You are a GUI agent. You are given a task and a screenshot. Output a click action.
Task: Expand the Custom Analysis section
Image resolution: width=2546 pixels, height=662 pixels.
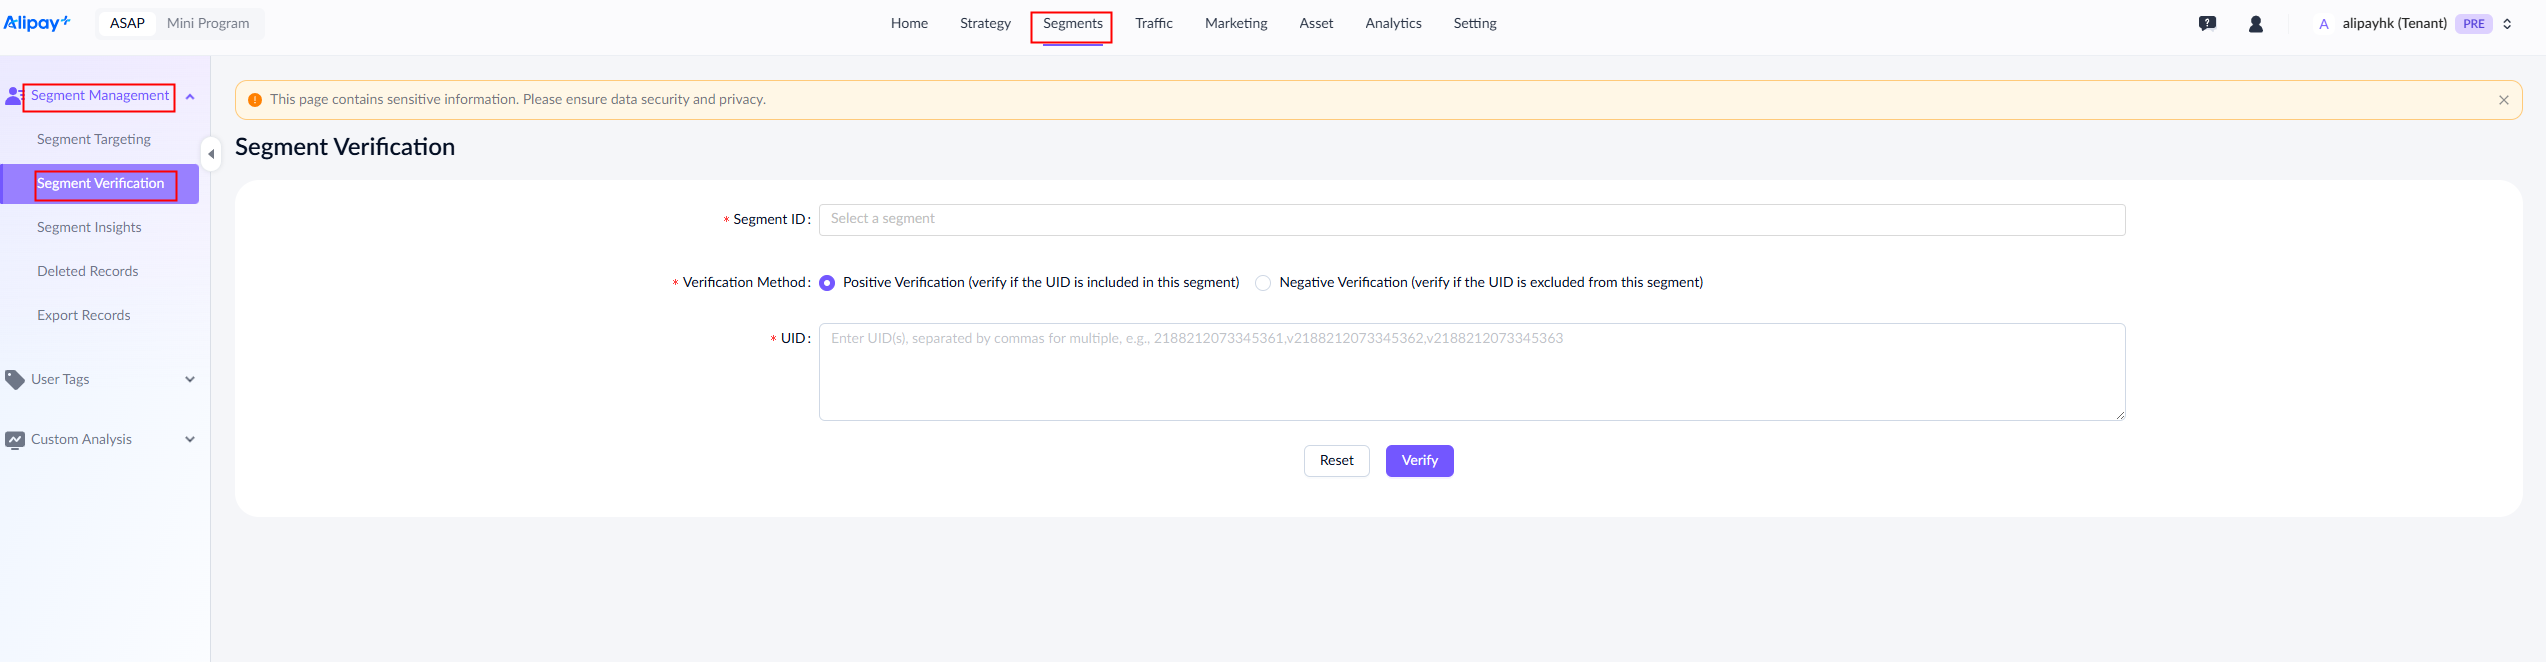point(190,440)
